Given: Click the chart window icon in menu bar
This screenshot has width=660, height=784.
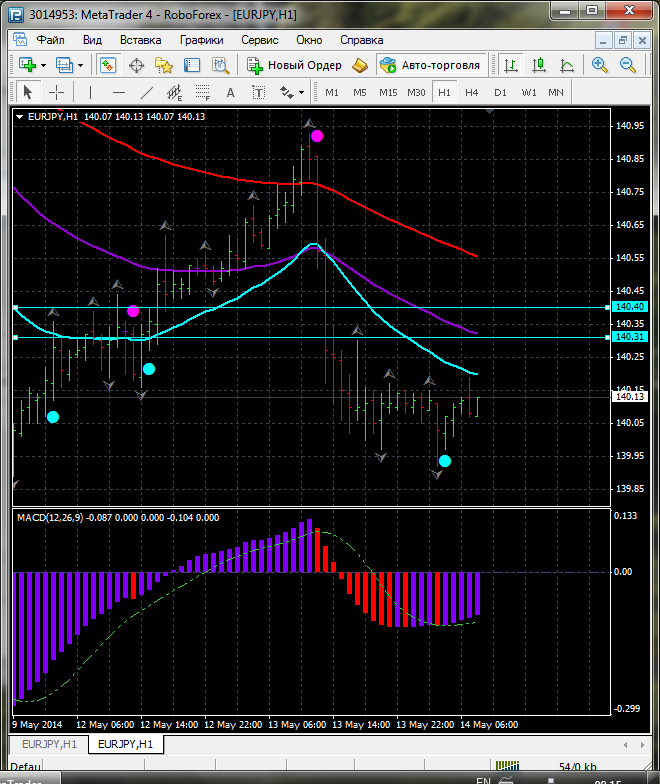Looking at the screenshot, I should pos(20,40).
